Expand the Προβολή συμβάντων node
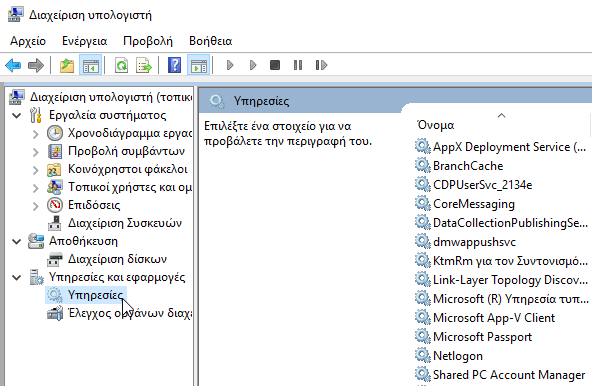 (35, 151)
